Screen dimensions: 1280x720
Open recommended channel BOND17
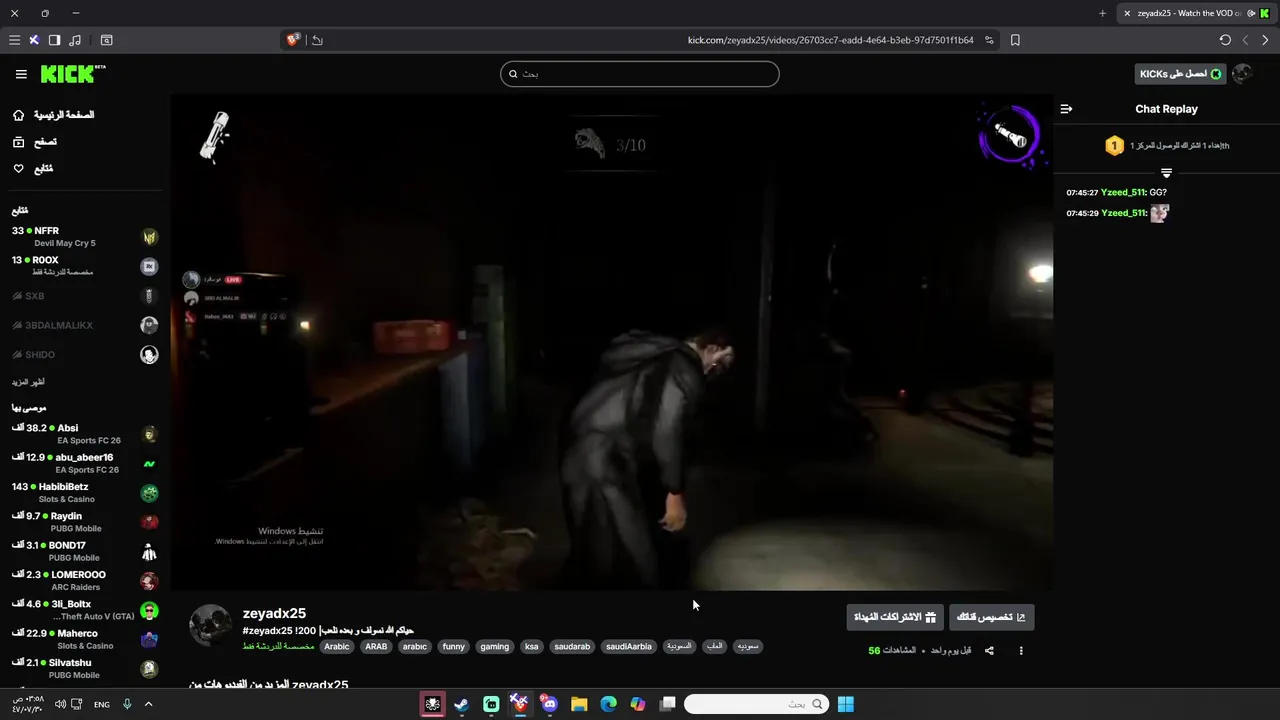click(85, 551)
